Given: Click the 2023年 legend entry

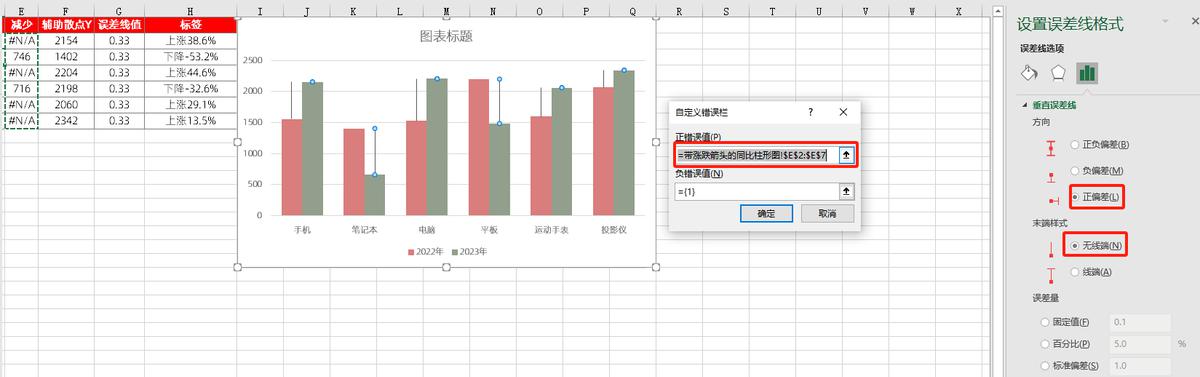Looking at the screenshot, I should click(x=470, y=252).
